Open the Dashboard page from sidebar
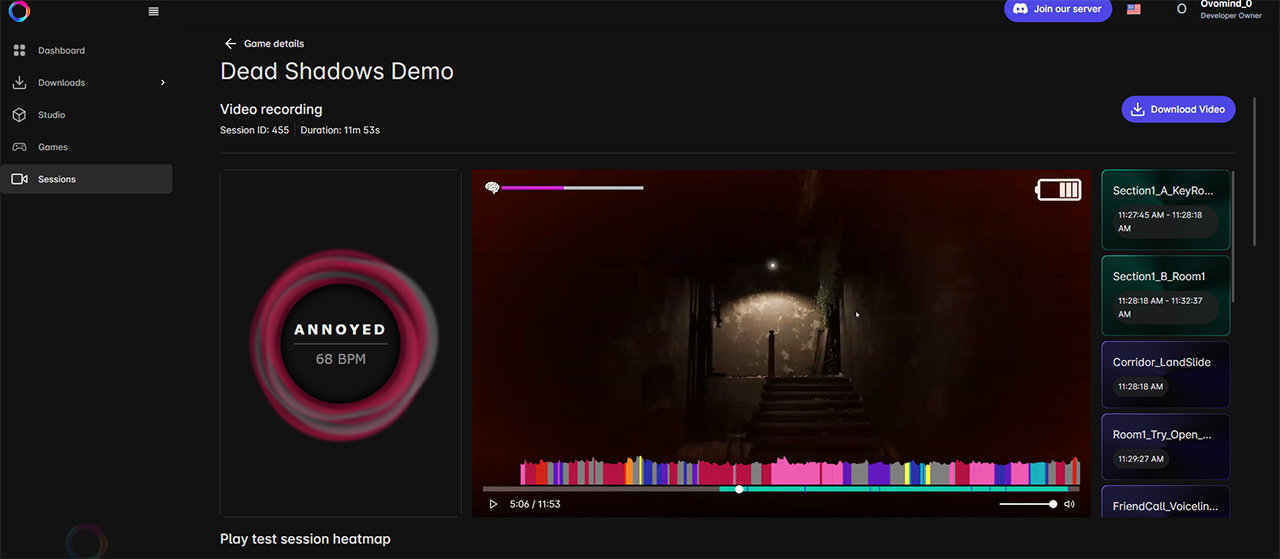The height and width of the screenshot is (559, 1280). click(61, 50)
